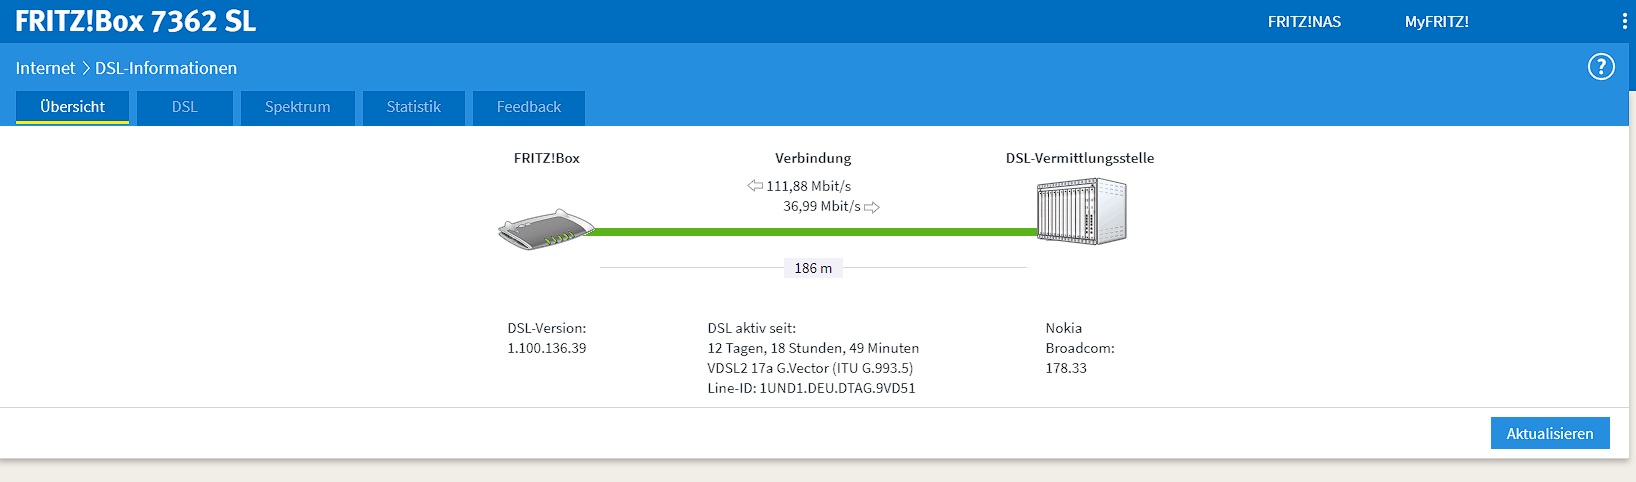Select the 36,99 Mbit/s upstream value
The height and width of the screenshot is (482, 1636).
coord(822,206)
